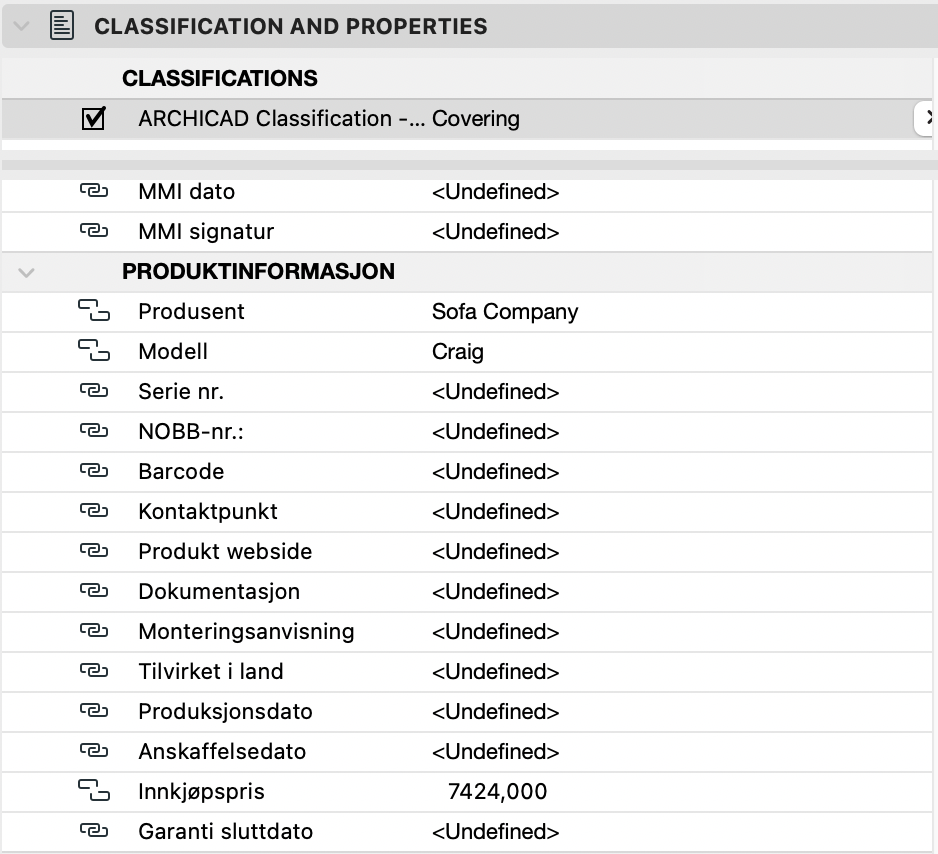This screenshot has width=938, height=854.
Task: Click the link icon beside MMI dato
Action: [x=93, y=191]
